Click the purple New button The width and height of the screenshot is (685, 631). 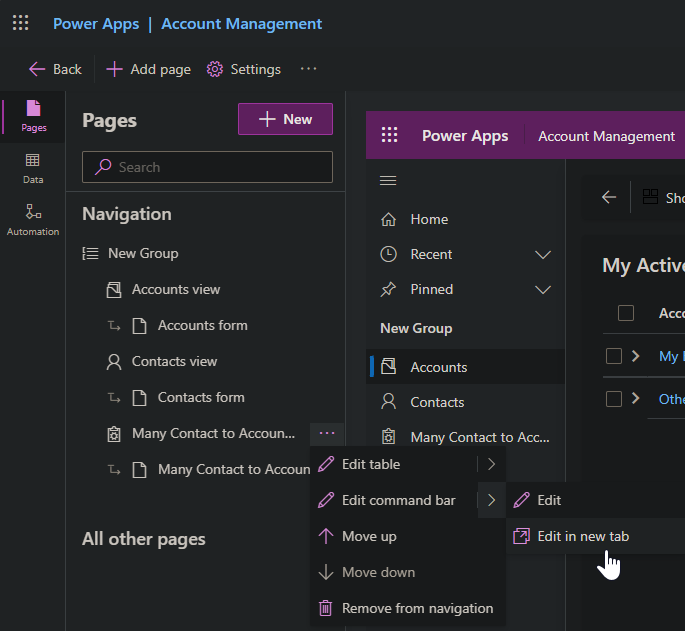point(285,119)
